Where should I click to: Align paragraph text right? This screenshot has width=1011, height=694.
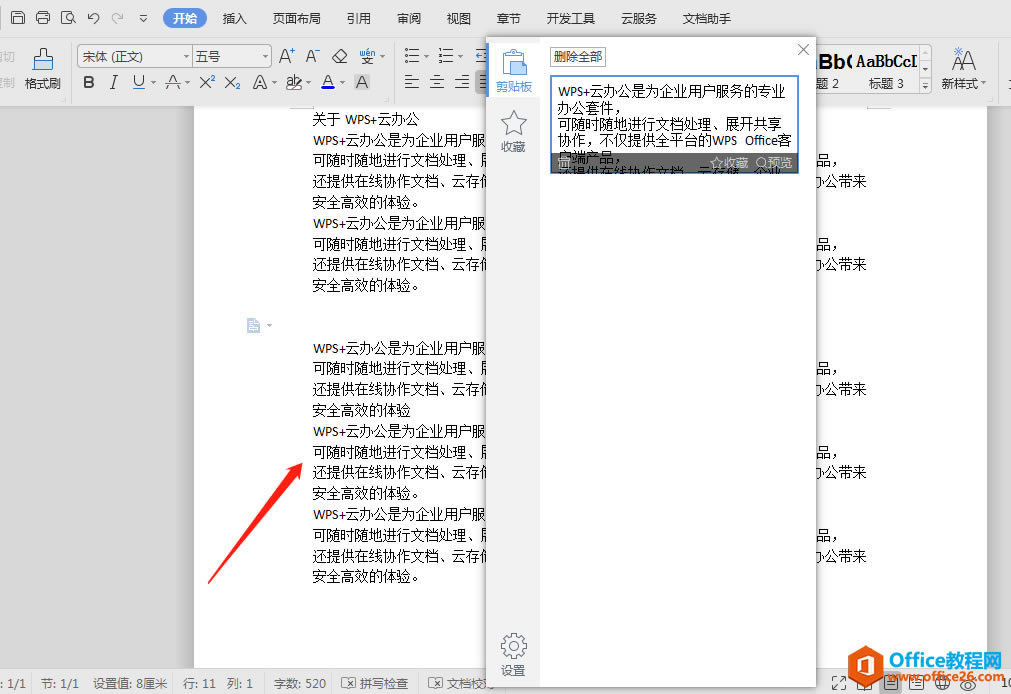pos(462,82)
